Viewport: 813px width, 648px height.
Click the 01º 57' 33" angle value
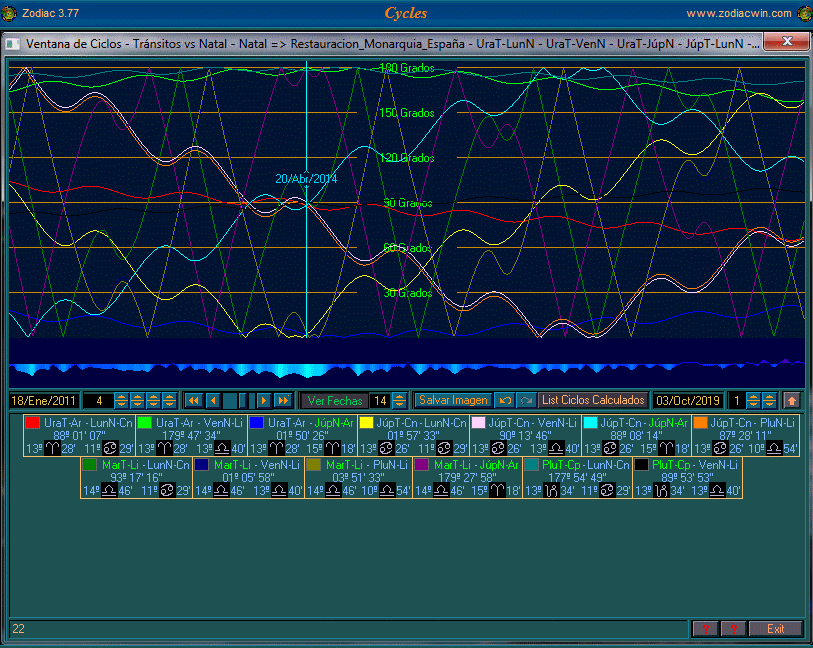click(x=413, y=435)
